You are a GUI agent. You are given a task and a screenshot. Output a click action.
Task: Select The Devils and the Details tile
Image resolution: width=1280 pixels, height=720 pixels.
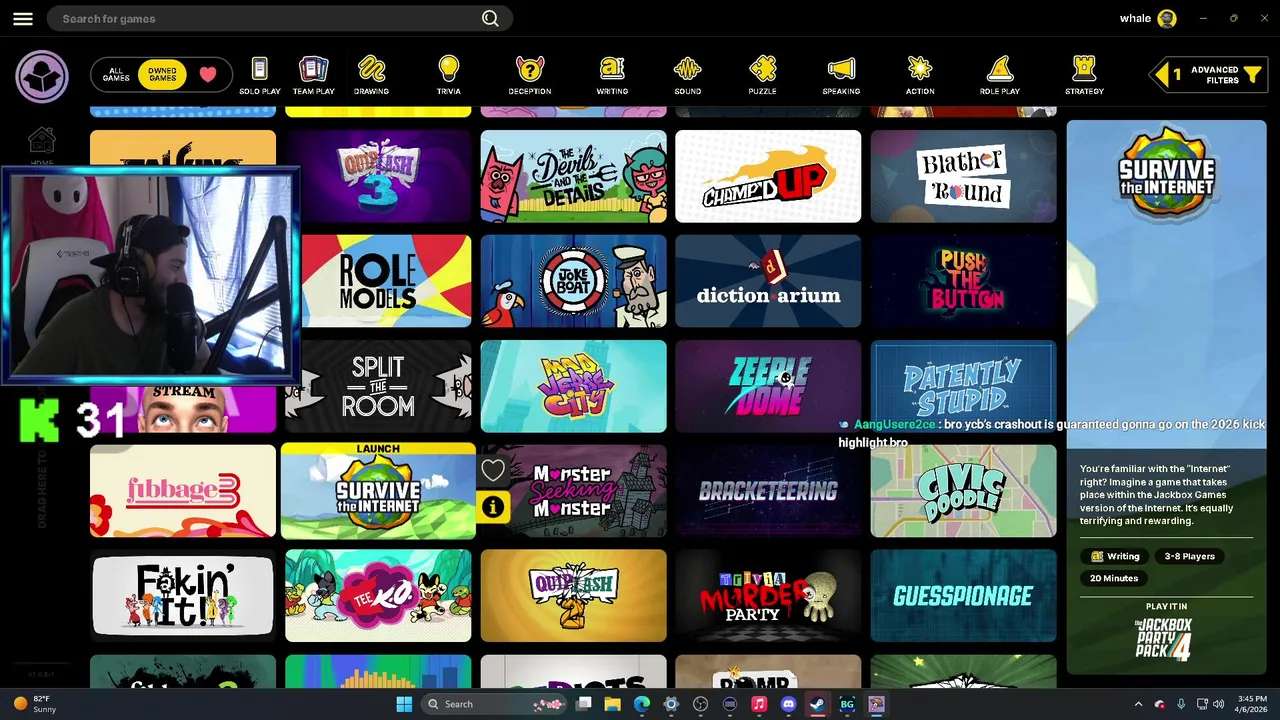click(x=573, y=176)
